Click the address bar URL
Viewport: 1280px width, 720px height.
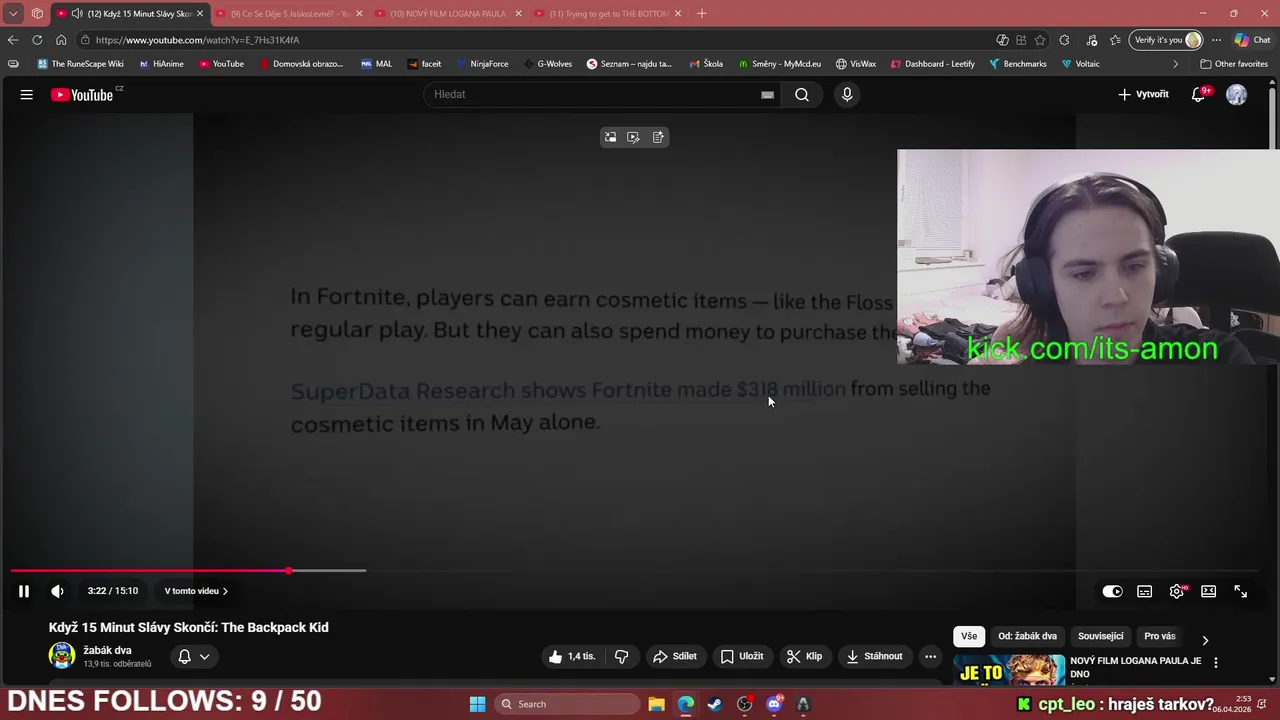[197, 40]
